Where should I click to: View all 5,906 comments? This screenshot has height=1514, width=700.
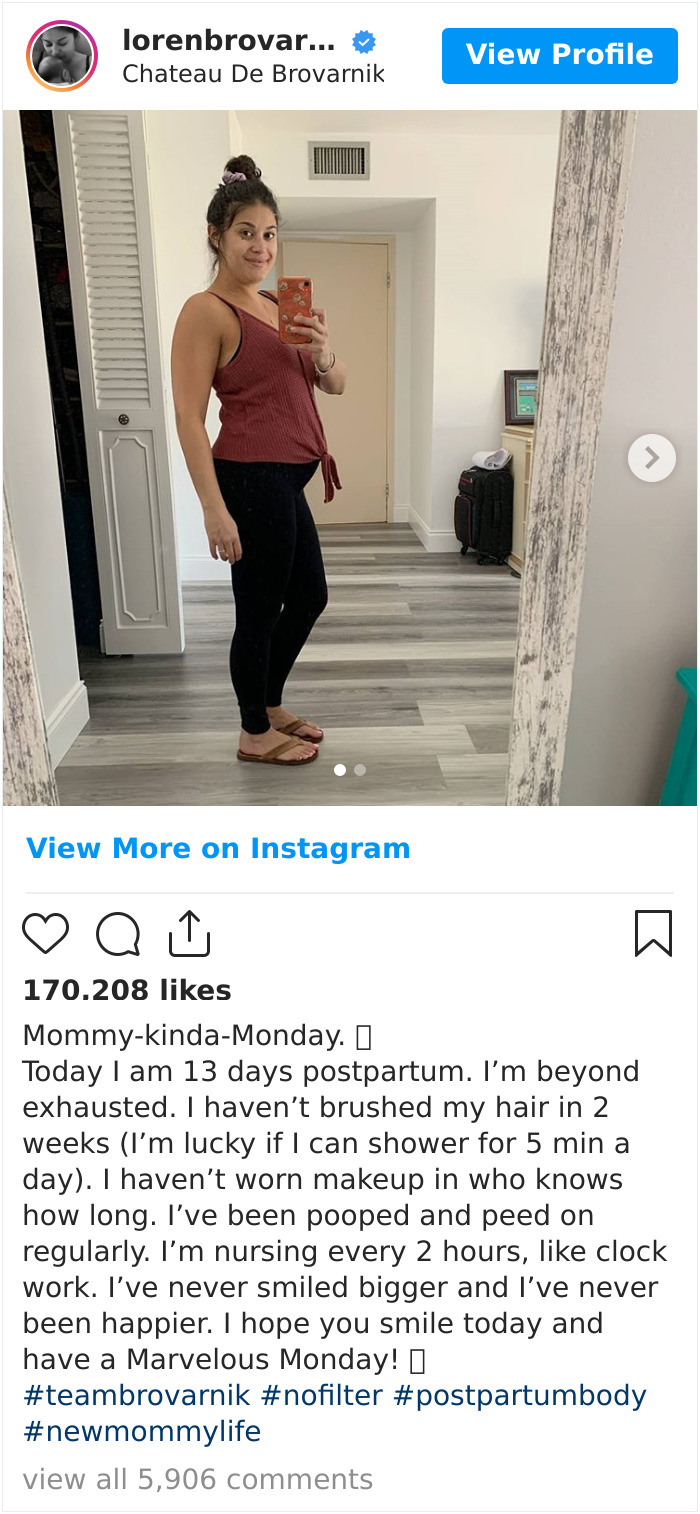tap(198, 1479)
